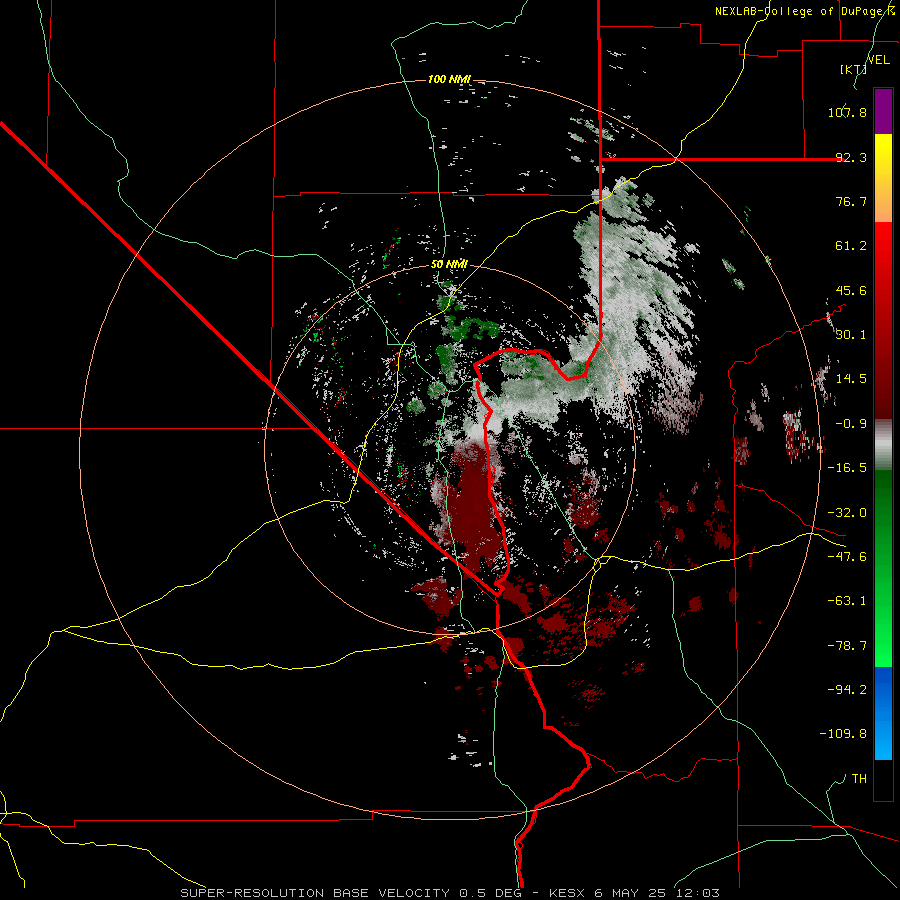Select the -47.6 velocity scale value
Screen dimensions: 900x900
click(847, 557)
